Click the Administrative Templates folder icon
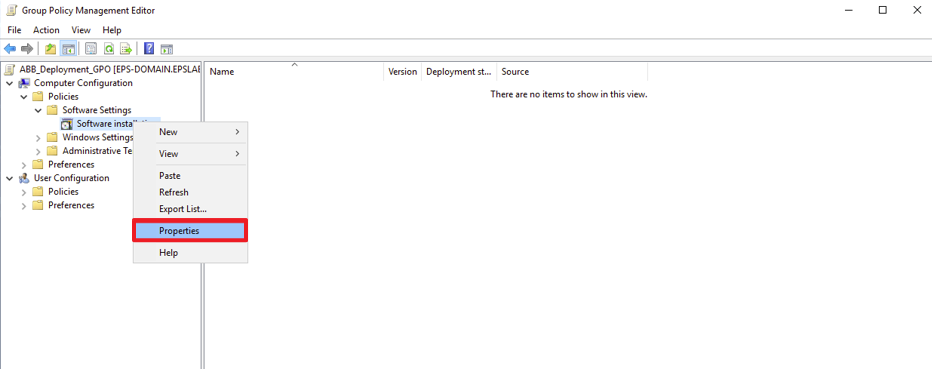This screenshot has width=932, height=369. click(53, 151)
